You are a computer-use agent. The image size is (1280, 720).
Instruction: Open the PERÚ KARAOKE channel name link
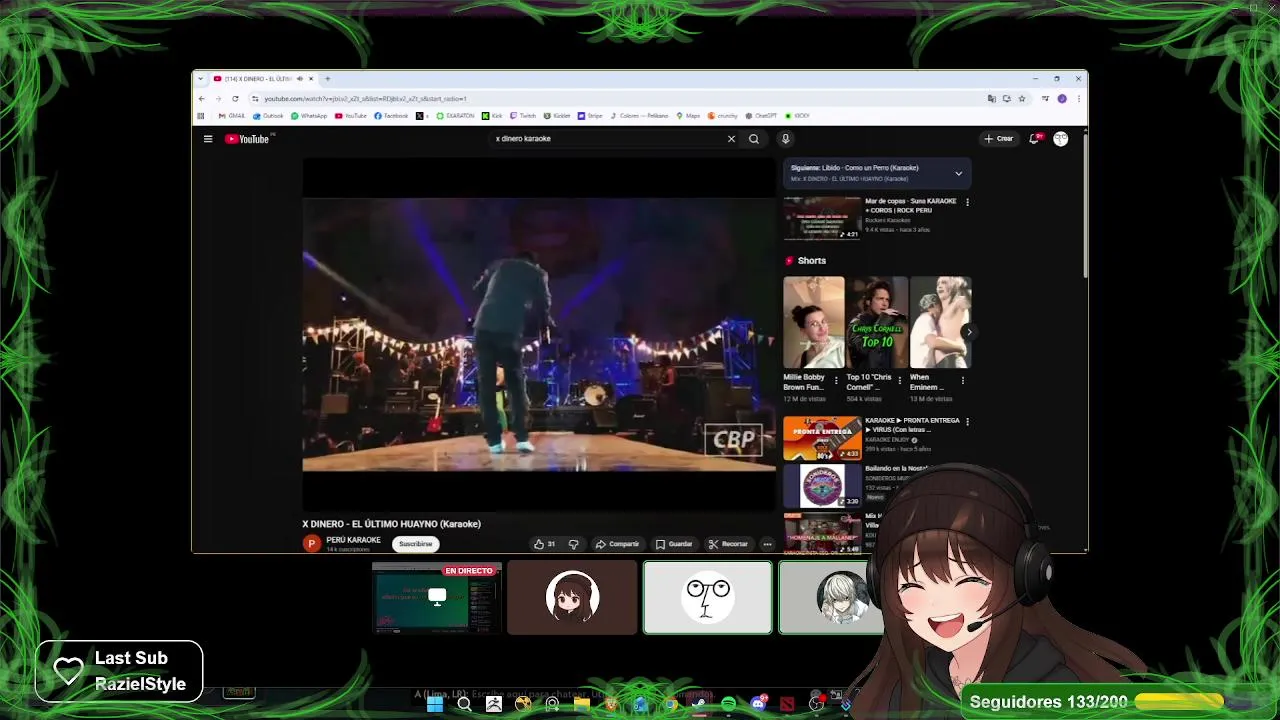pyautogui.click(x=353, y=540)
